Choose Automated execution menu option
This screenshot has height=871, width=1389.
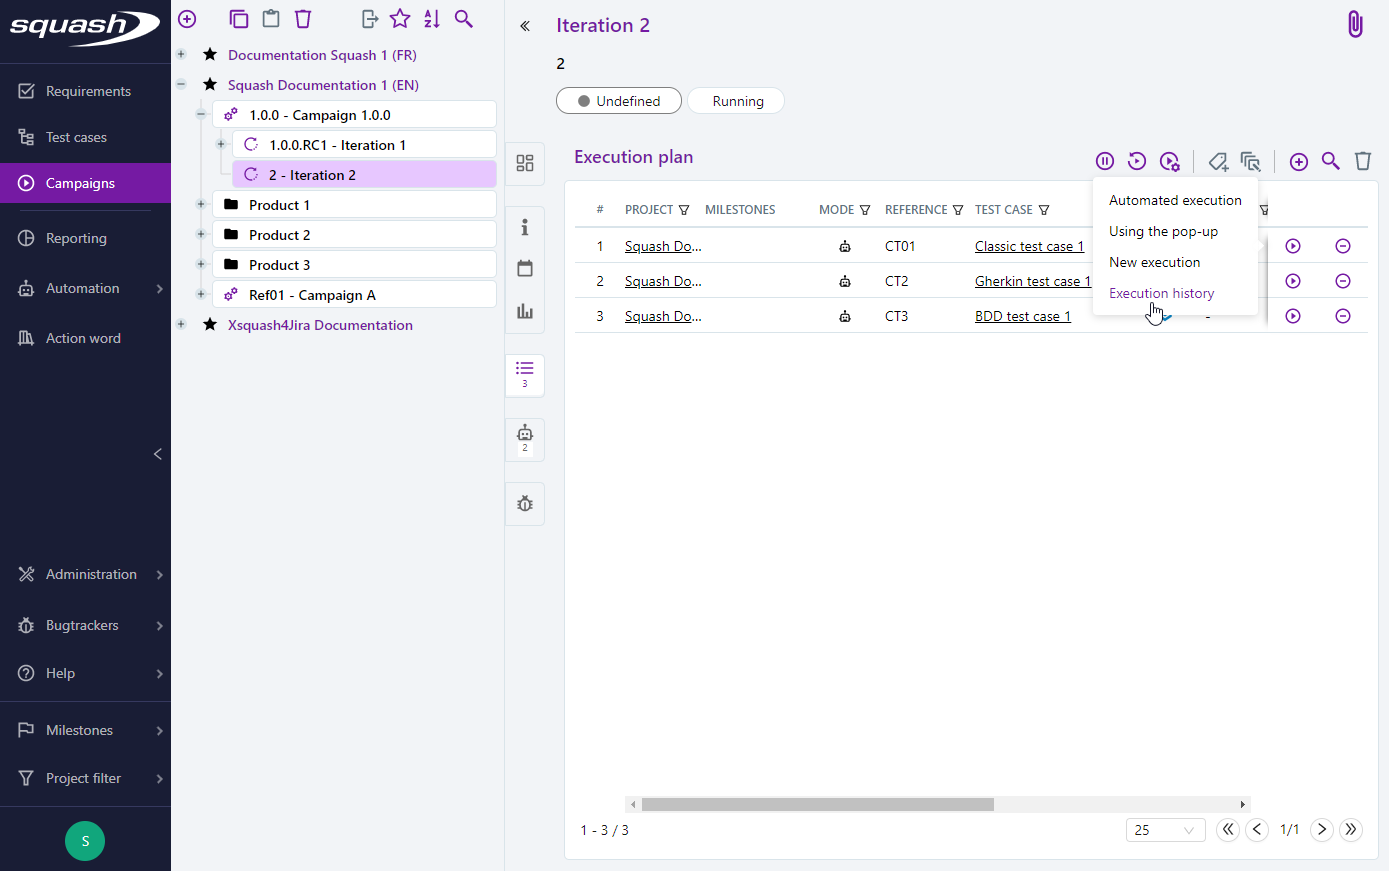pyautogui.click(x=1175, y=200)
